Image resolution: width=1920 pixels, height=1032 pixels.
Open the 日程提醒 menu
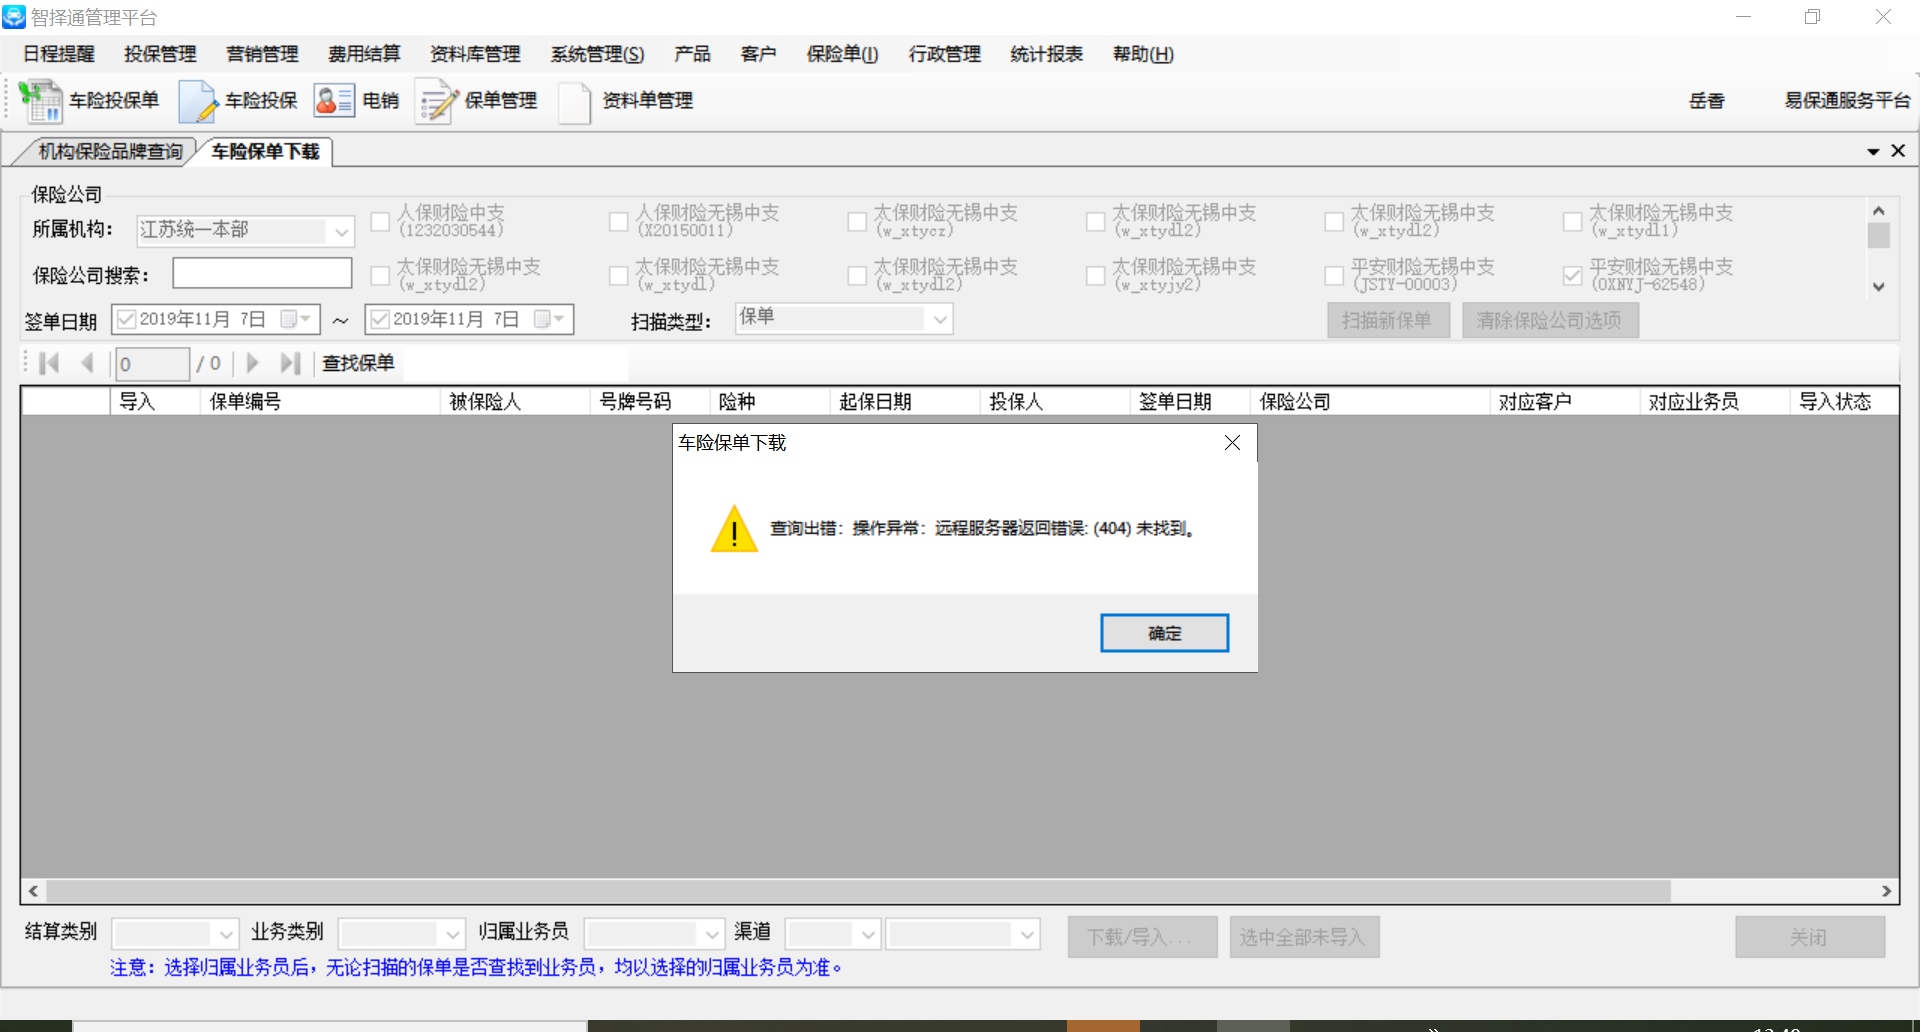click(59, 54)
